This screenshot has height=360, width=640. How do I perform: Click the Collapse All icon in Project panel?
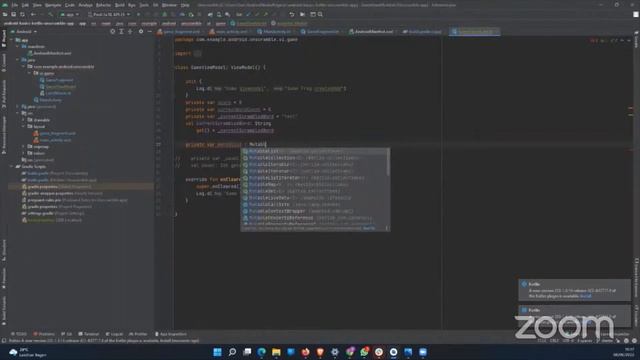130,31
